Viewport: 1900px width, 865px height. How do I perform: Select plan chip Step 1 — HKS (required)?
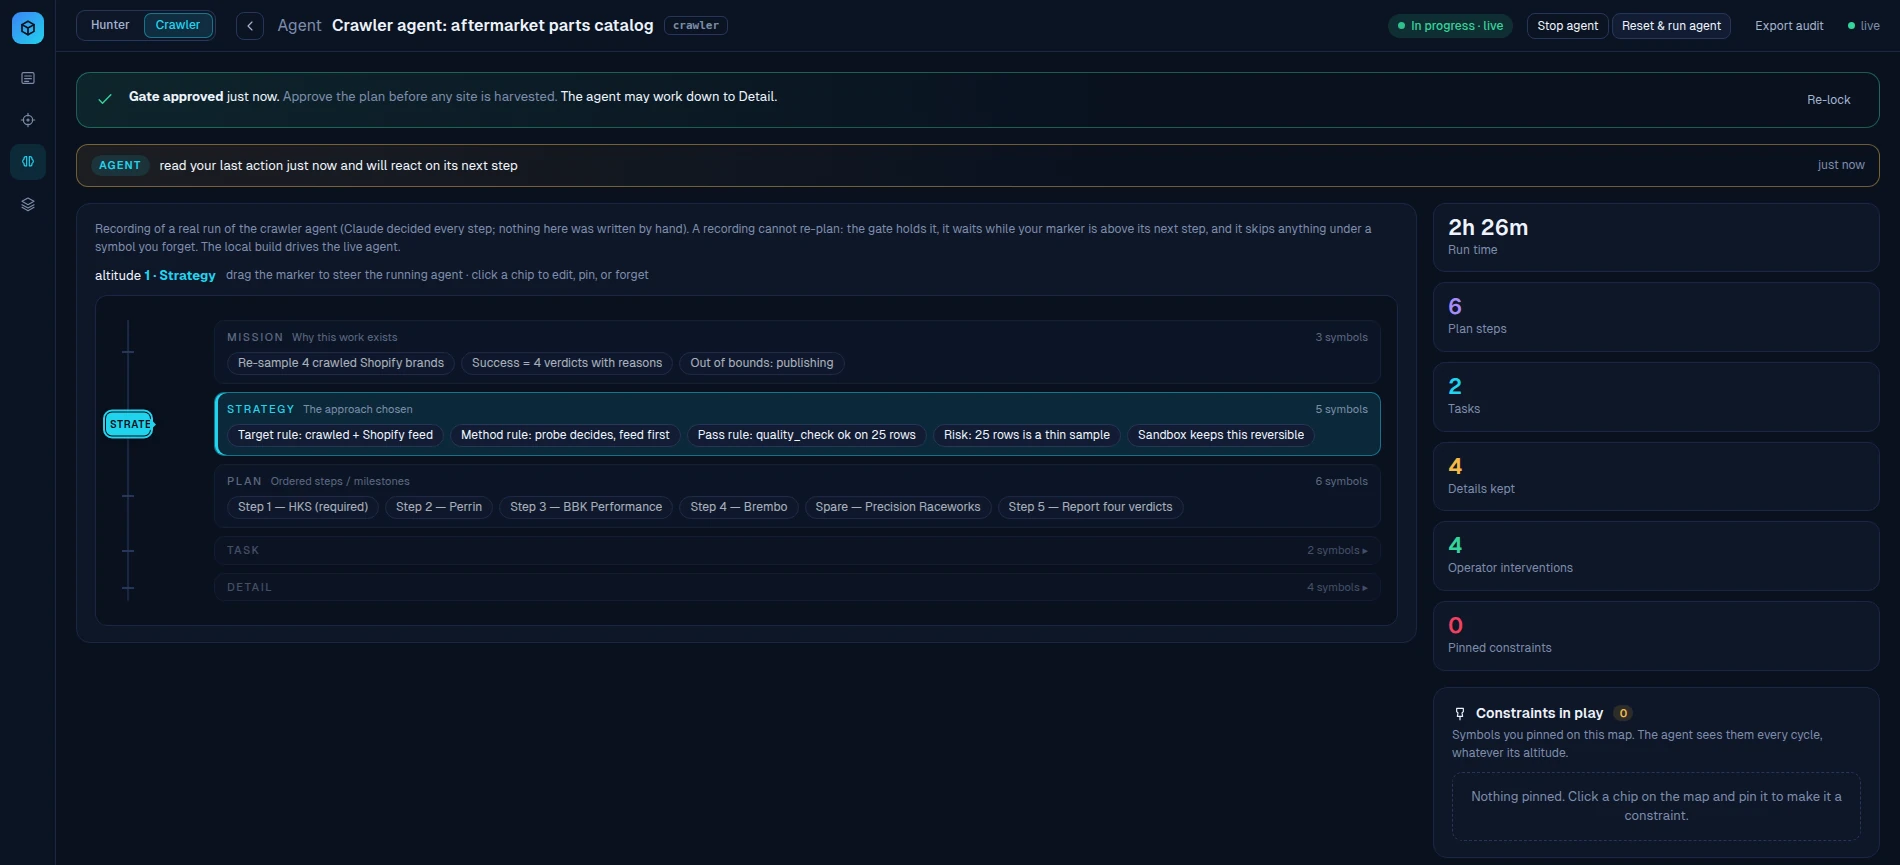pyautogui.click(x=303, y=507)
